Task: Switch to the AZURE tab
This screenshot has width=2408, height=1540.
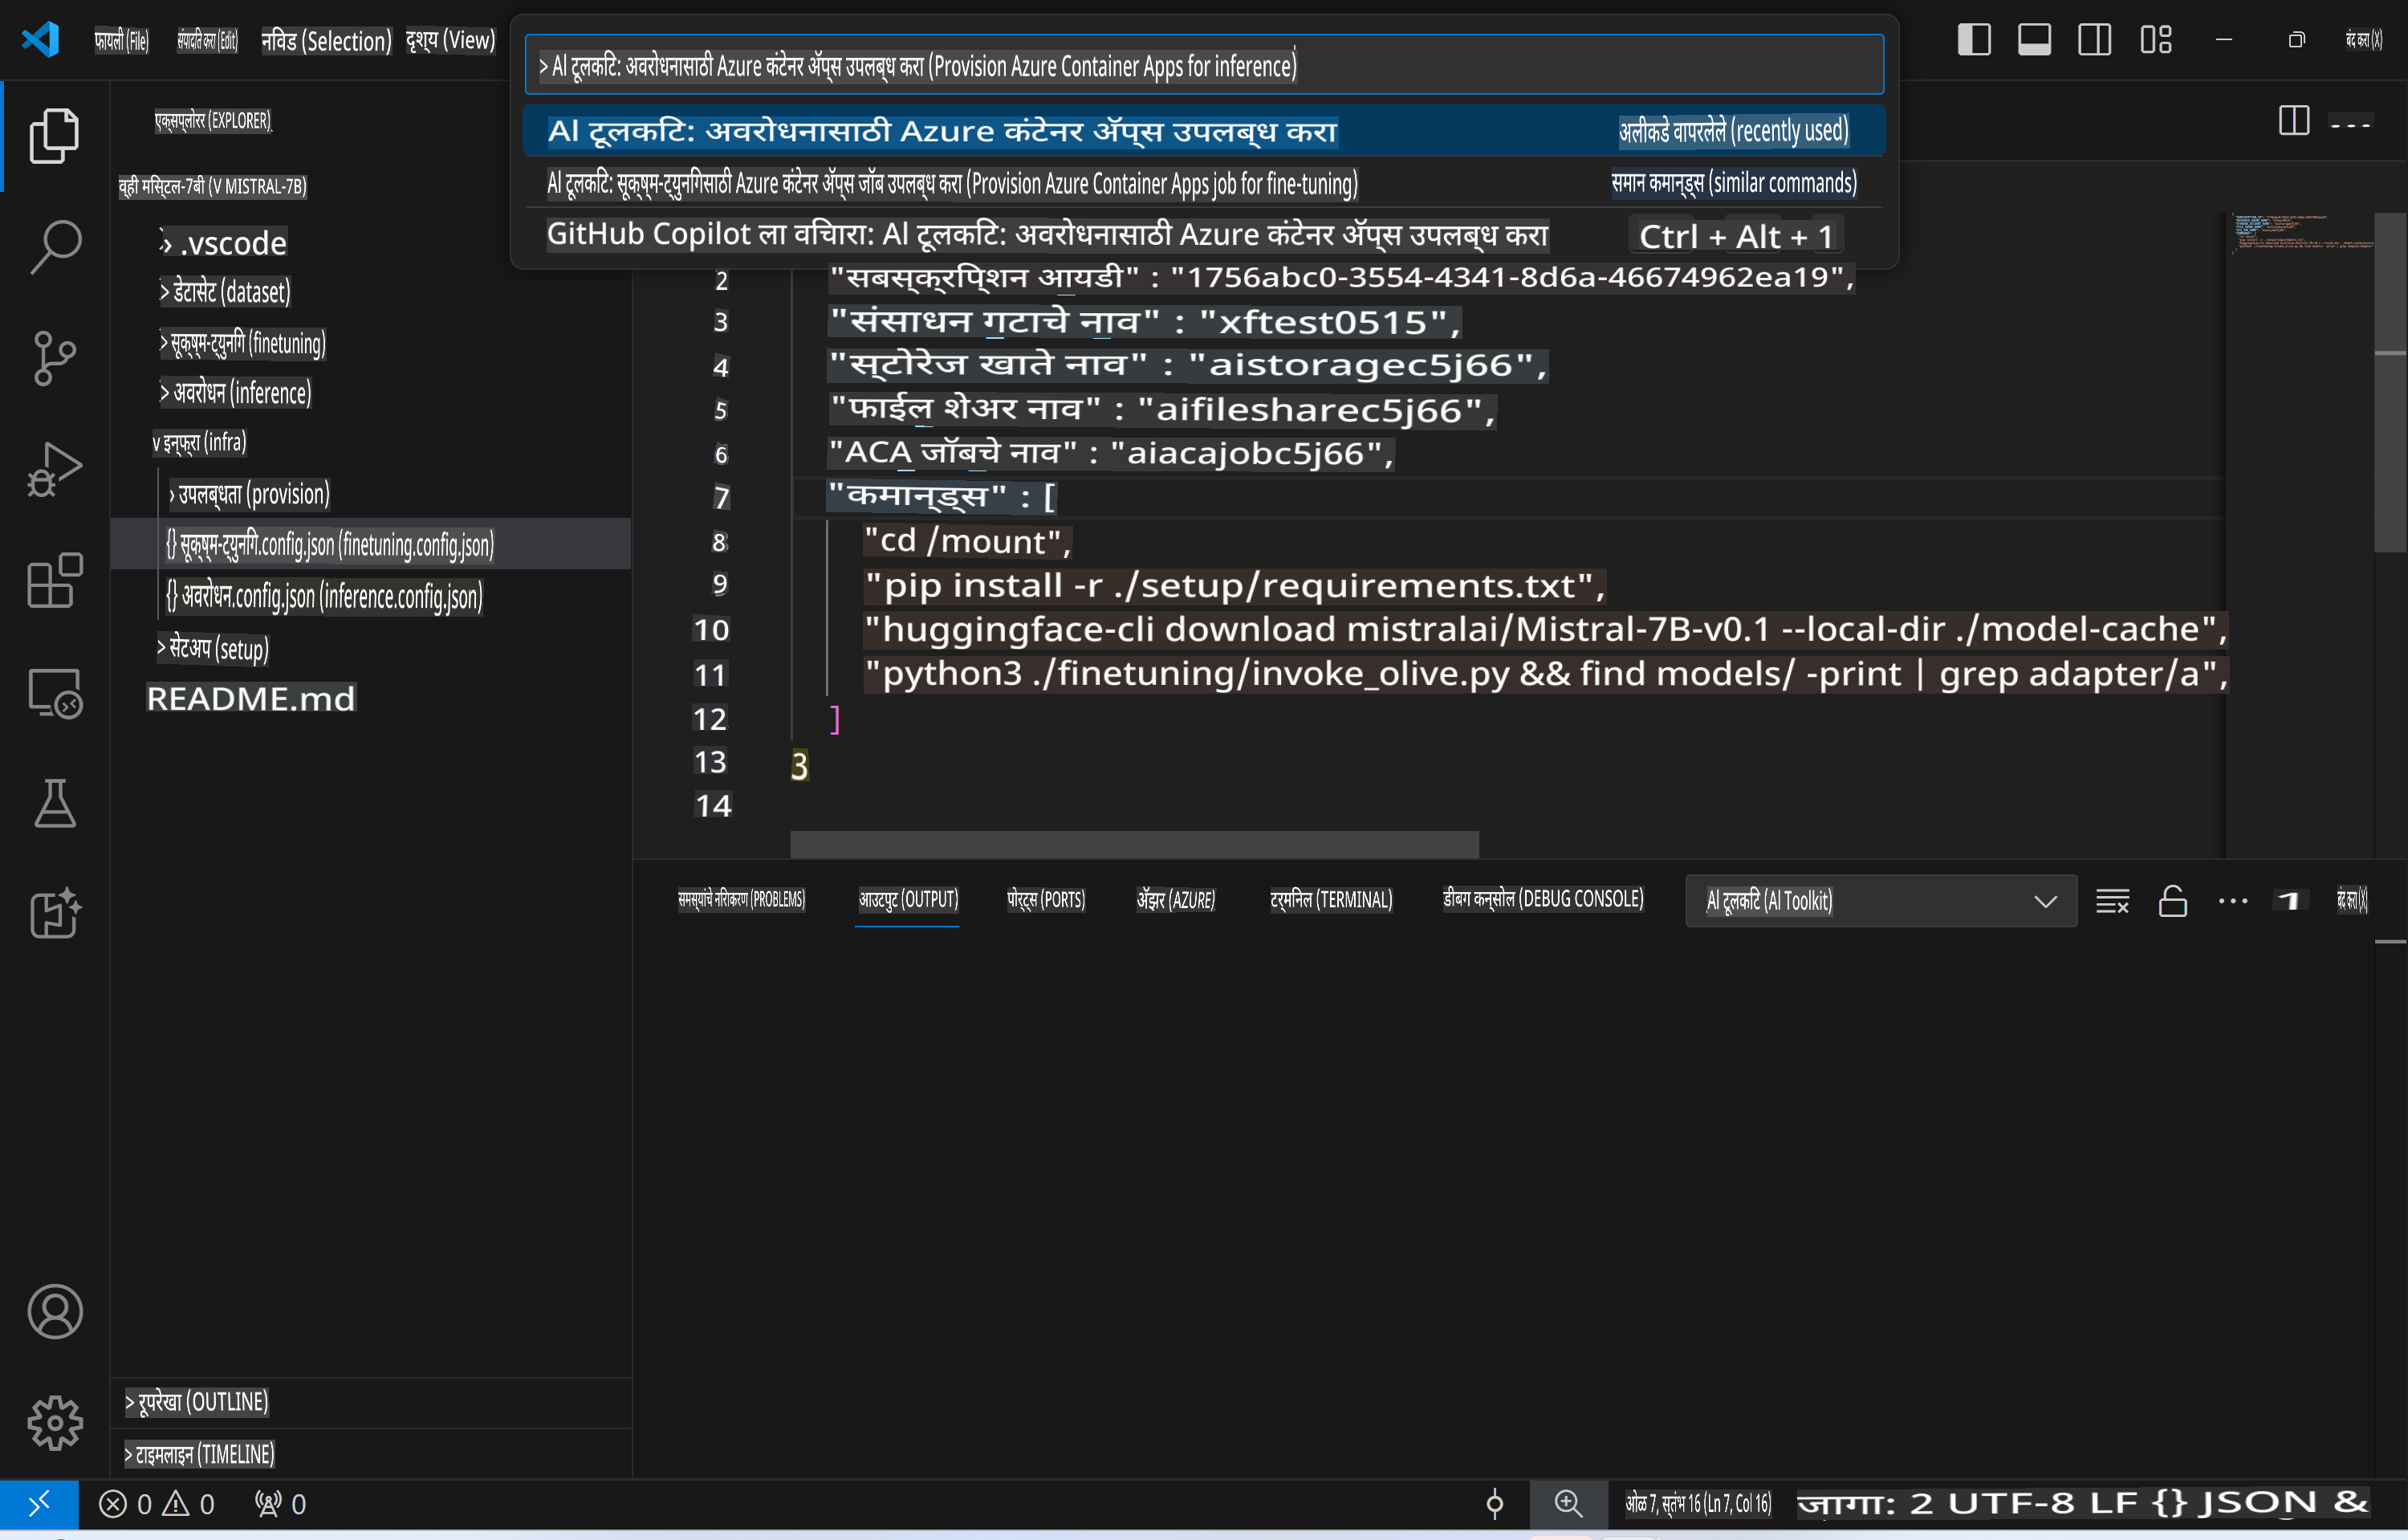Action: pyautogui.click(x=1175, y=899)
